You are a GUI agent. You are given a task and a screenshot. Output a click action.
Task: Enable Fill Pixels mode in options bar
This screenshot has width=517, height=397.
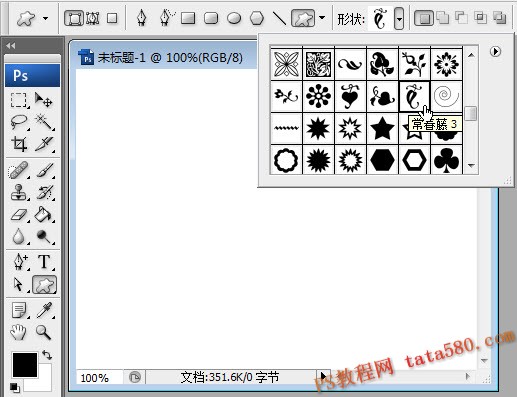tap(112, 18)
